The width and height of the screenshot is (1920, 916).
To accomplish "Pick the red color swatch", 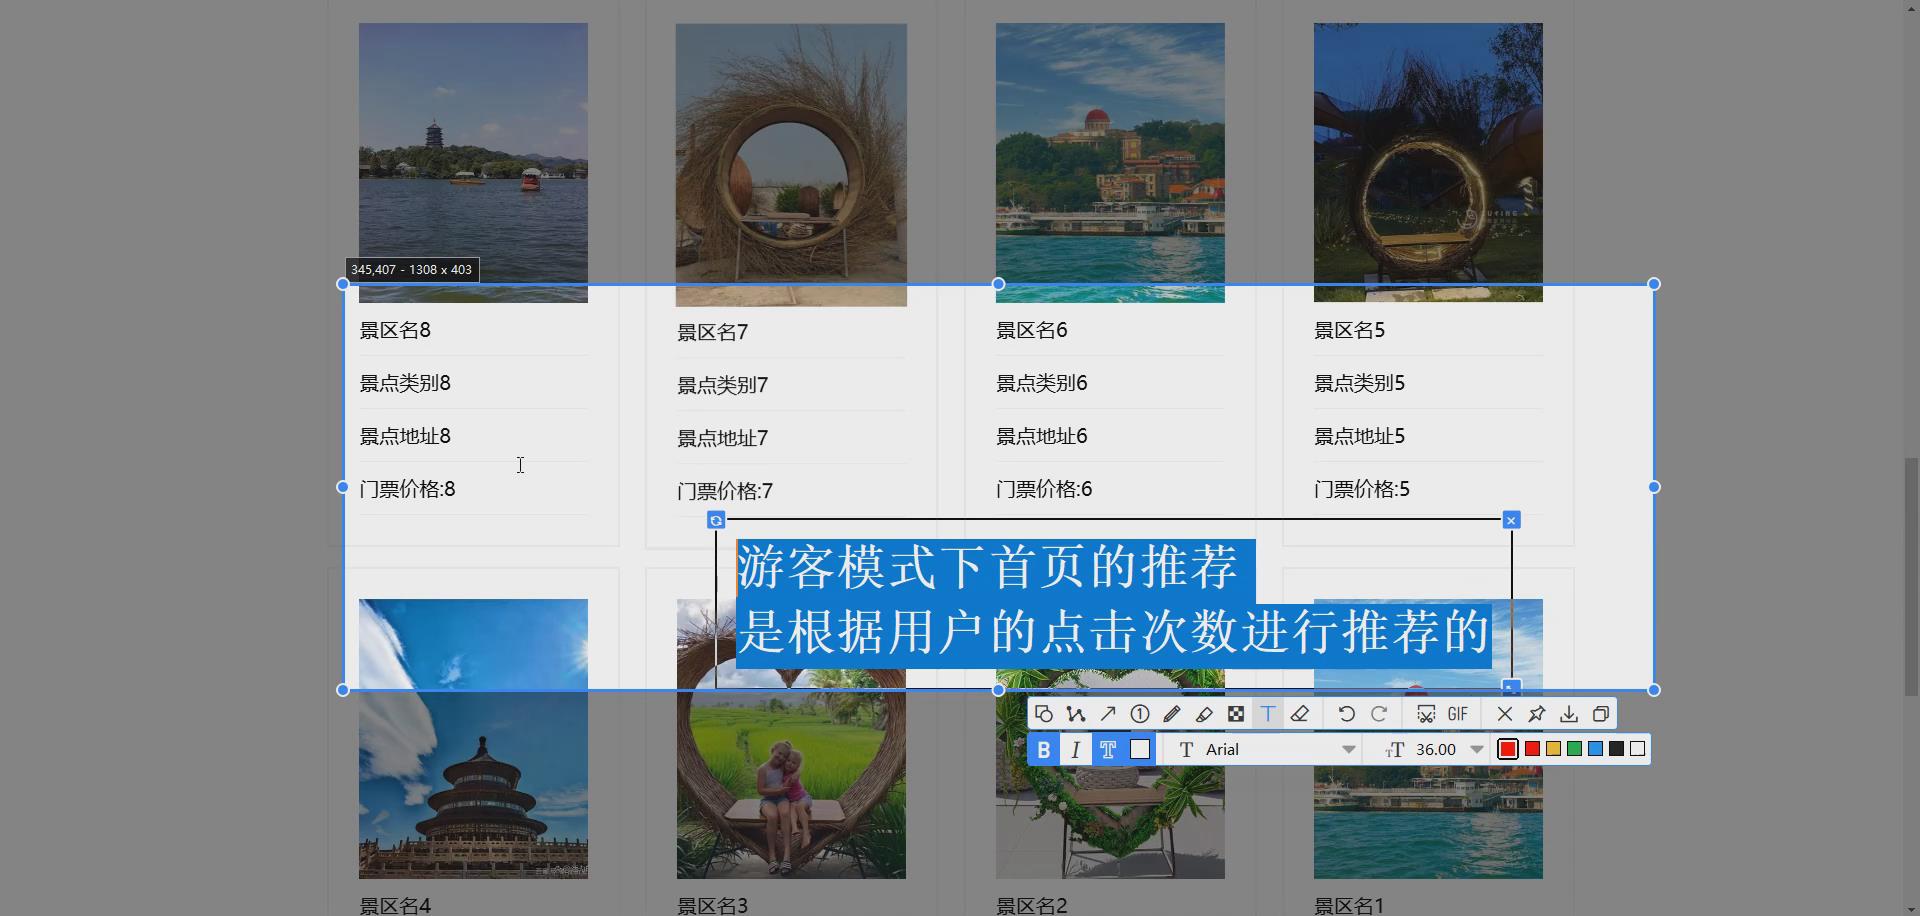I will (1532, 749).
